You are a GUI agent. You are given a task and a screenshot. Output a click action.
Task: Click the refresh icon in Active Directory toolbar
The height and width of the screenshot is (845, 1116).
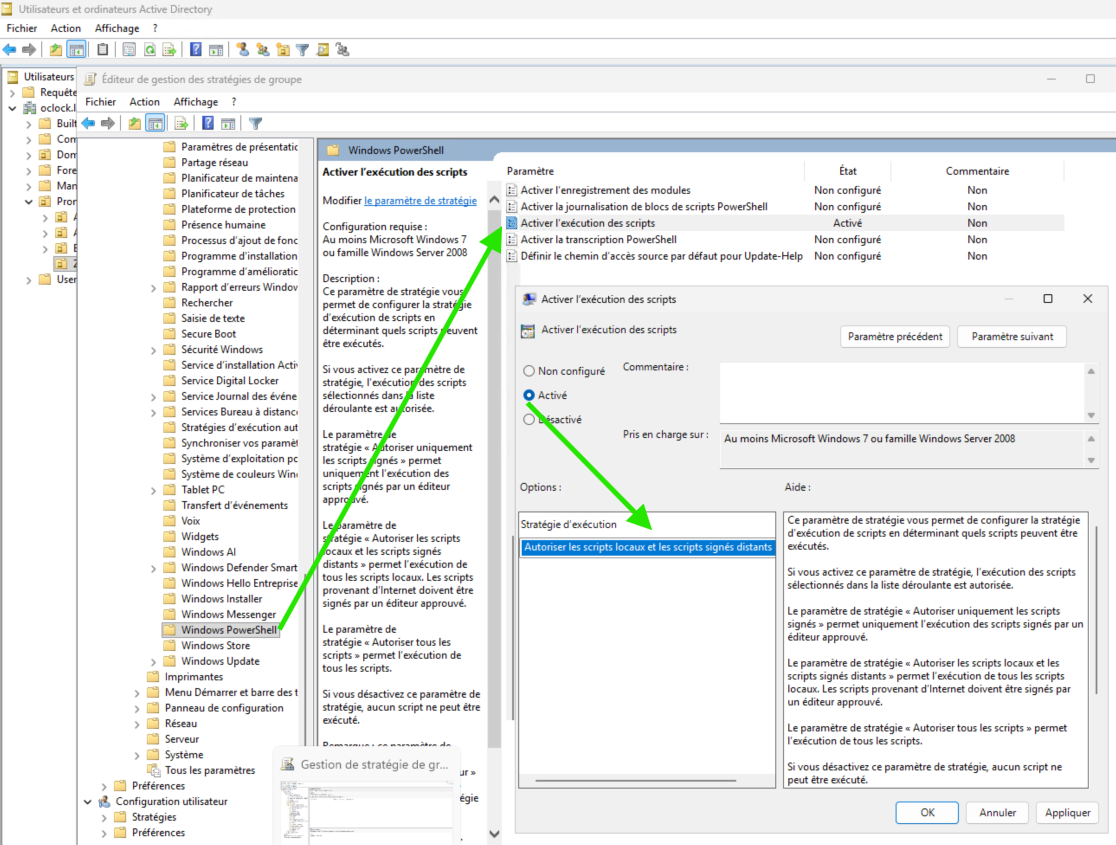tap(150, 49)
